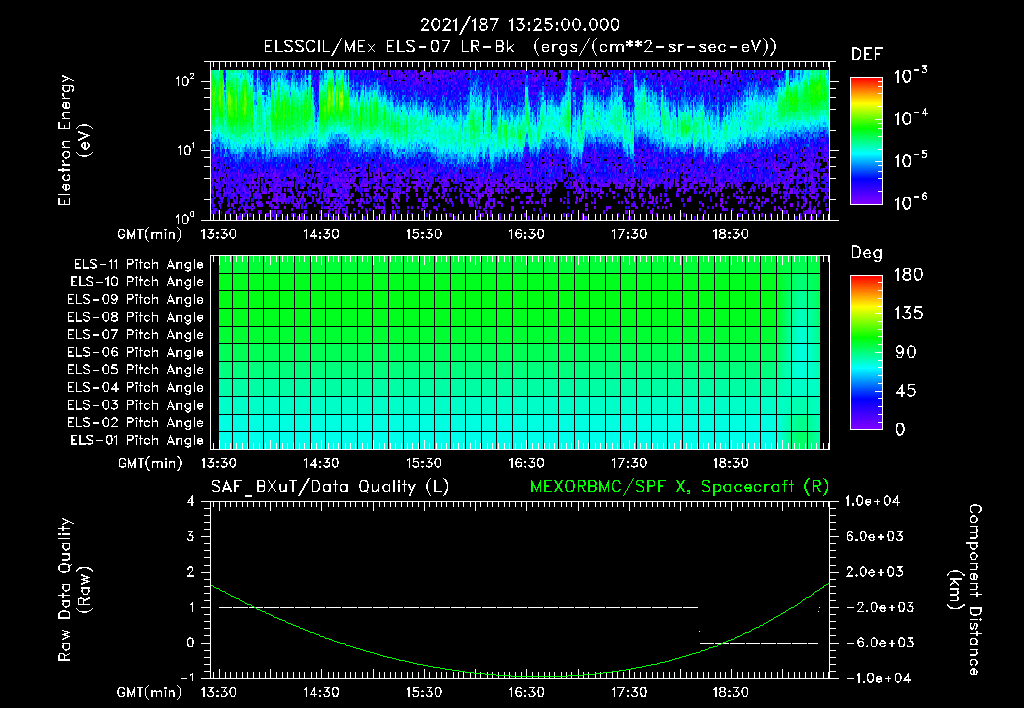
Task: Select the ELS-01 Pitch Angle row label
Action: click(x=137, y=440)
